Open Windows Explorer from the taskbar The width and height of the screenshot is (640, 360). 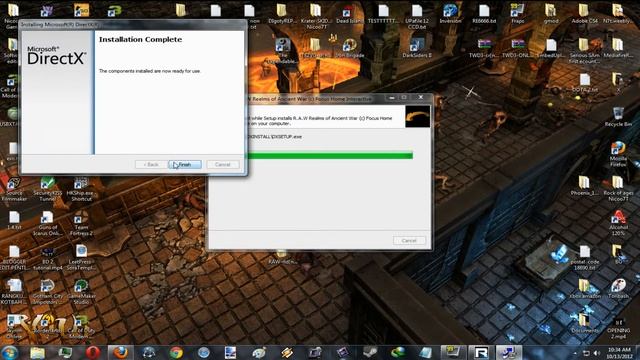pyautogui.click(x=37, y=353)
